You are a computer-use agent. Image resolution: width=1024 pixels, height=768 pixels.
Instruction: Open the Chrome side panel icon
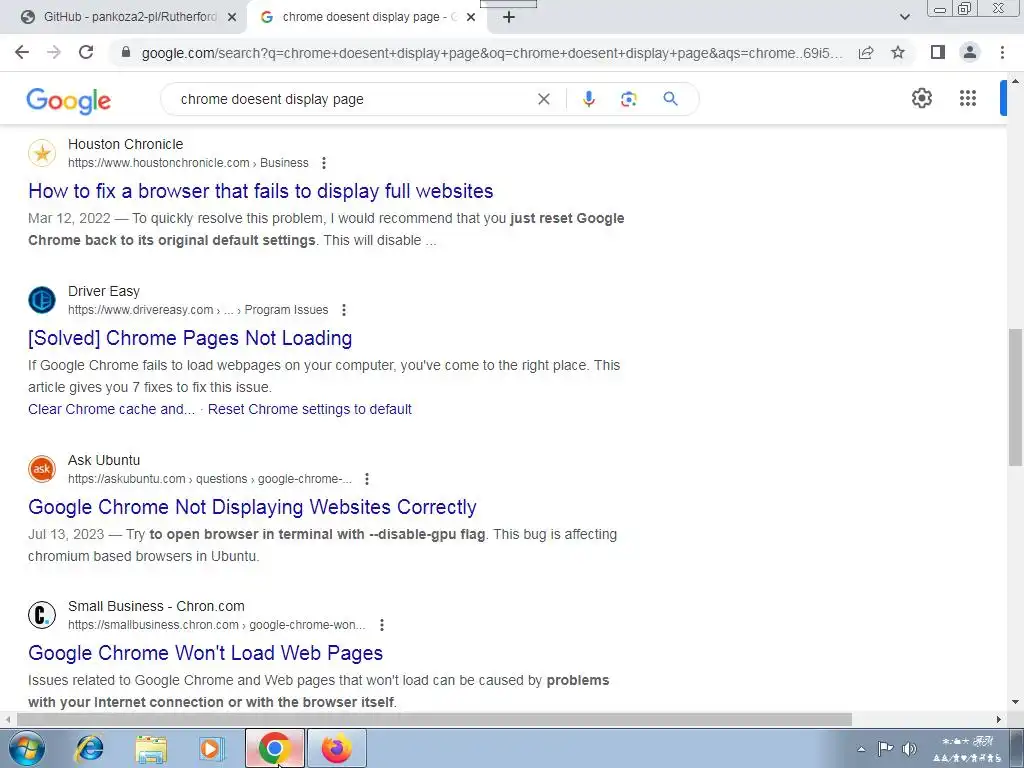point(938,52)
